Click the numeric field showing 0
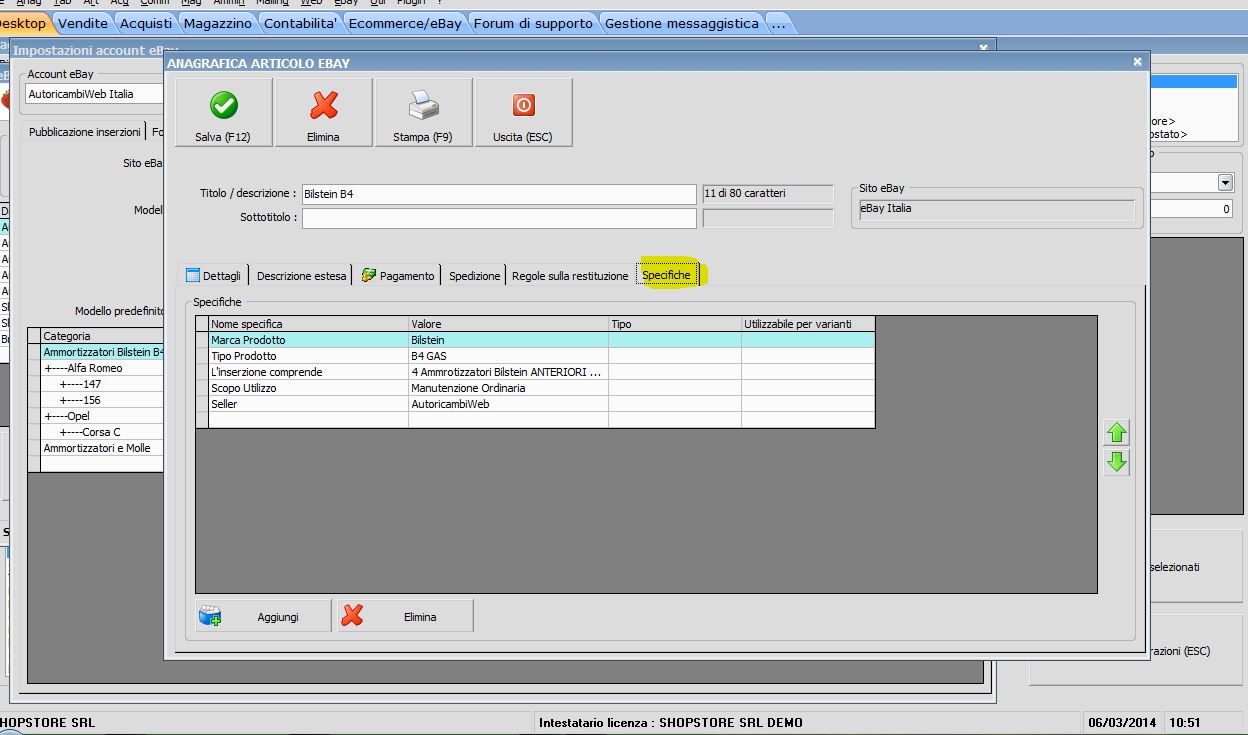 pyautogui.click(x=1193, y=209)
